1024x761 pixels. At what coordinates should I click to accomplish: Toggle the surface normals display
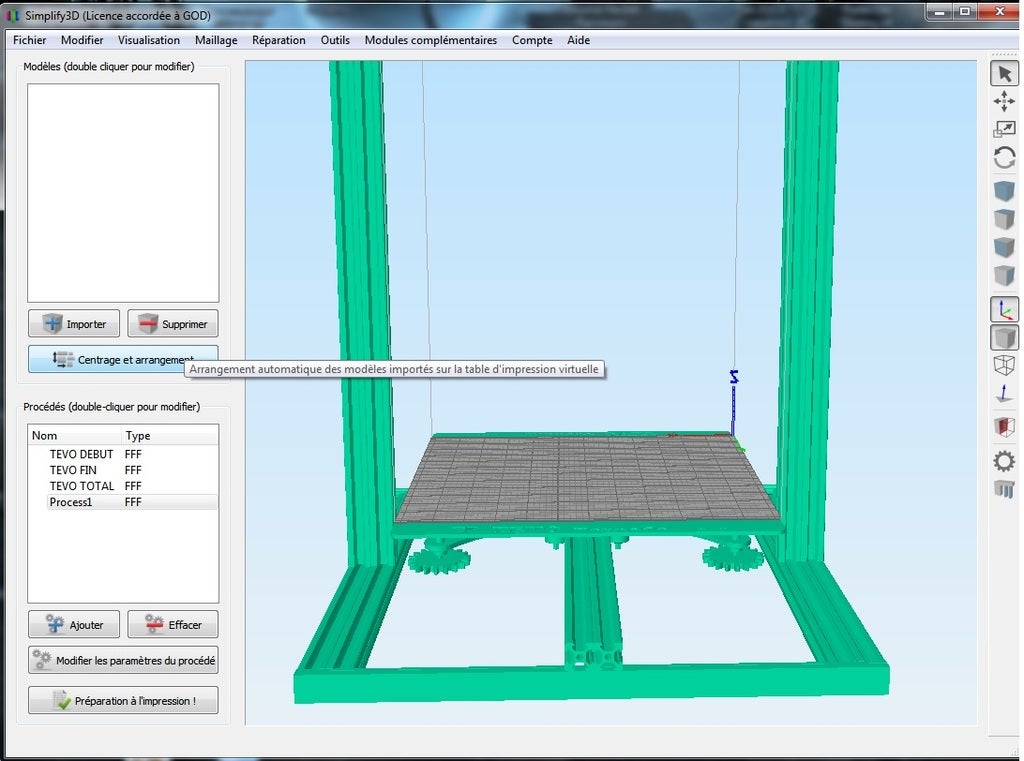tap(1004, 393)
